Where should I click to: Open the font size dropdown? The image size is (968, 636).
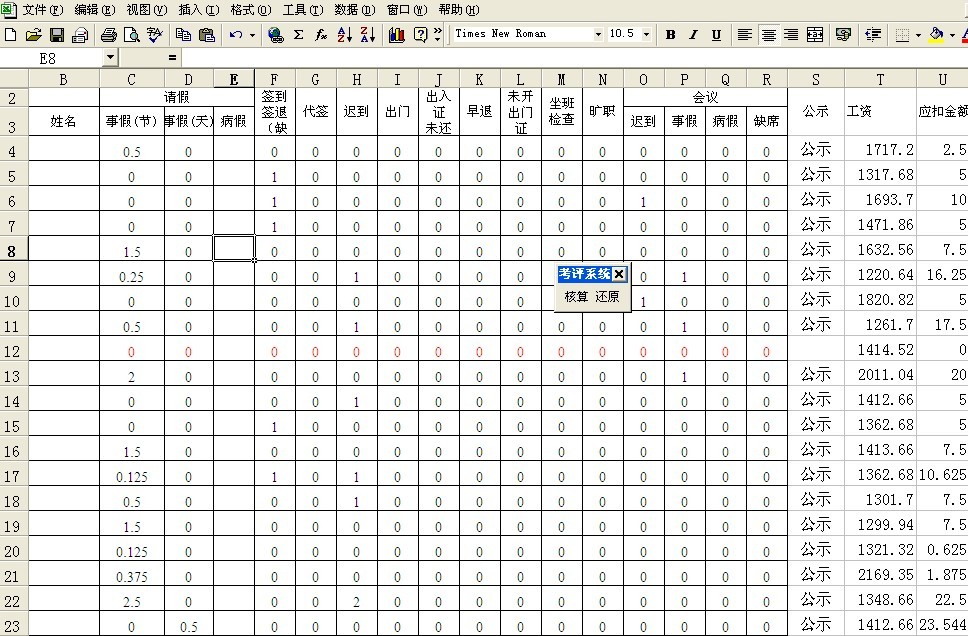646,33
